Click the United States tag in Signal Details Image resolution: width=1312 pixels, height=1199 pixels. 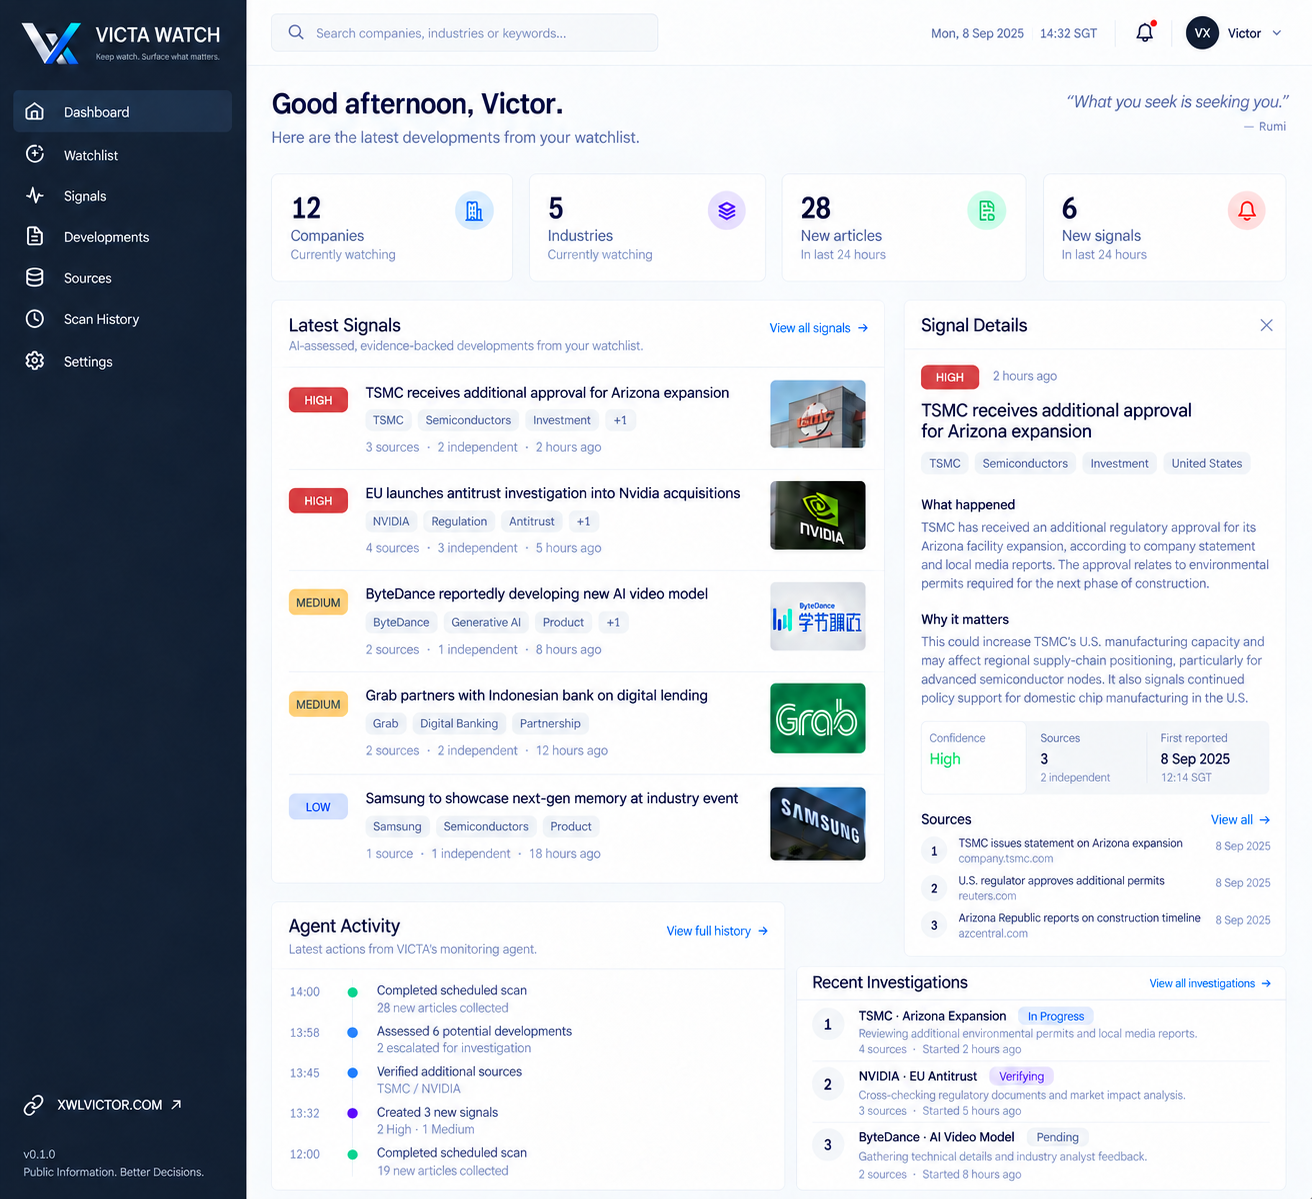tap(1206, 463)
